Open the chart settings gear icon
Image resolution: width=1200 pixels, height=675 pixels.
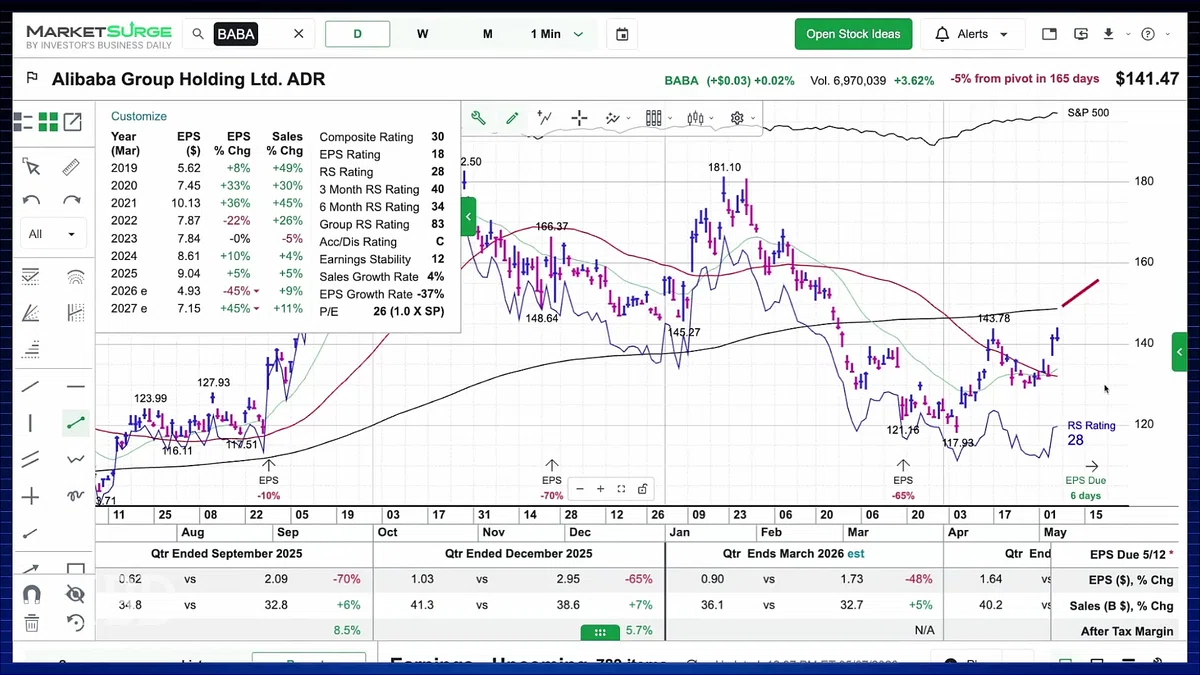click(x=737, y=118)
